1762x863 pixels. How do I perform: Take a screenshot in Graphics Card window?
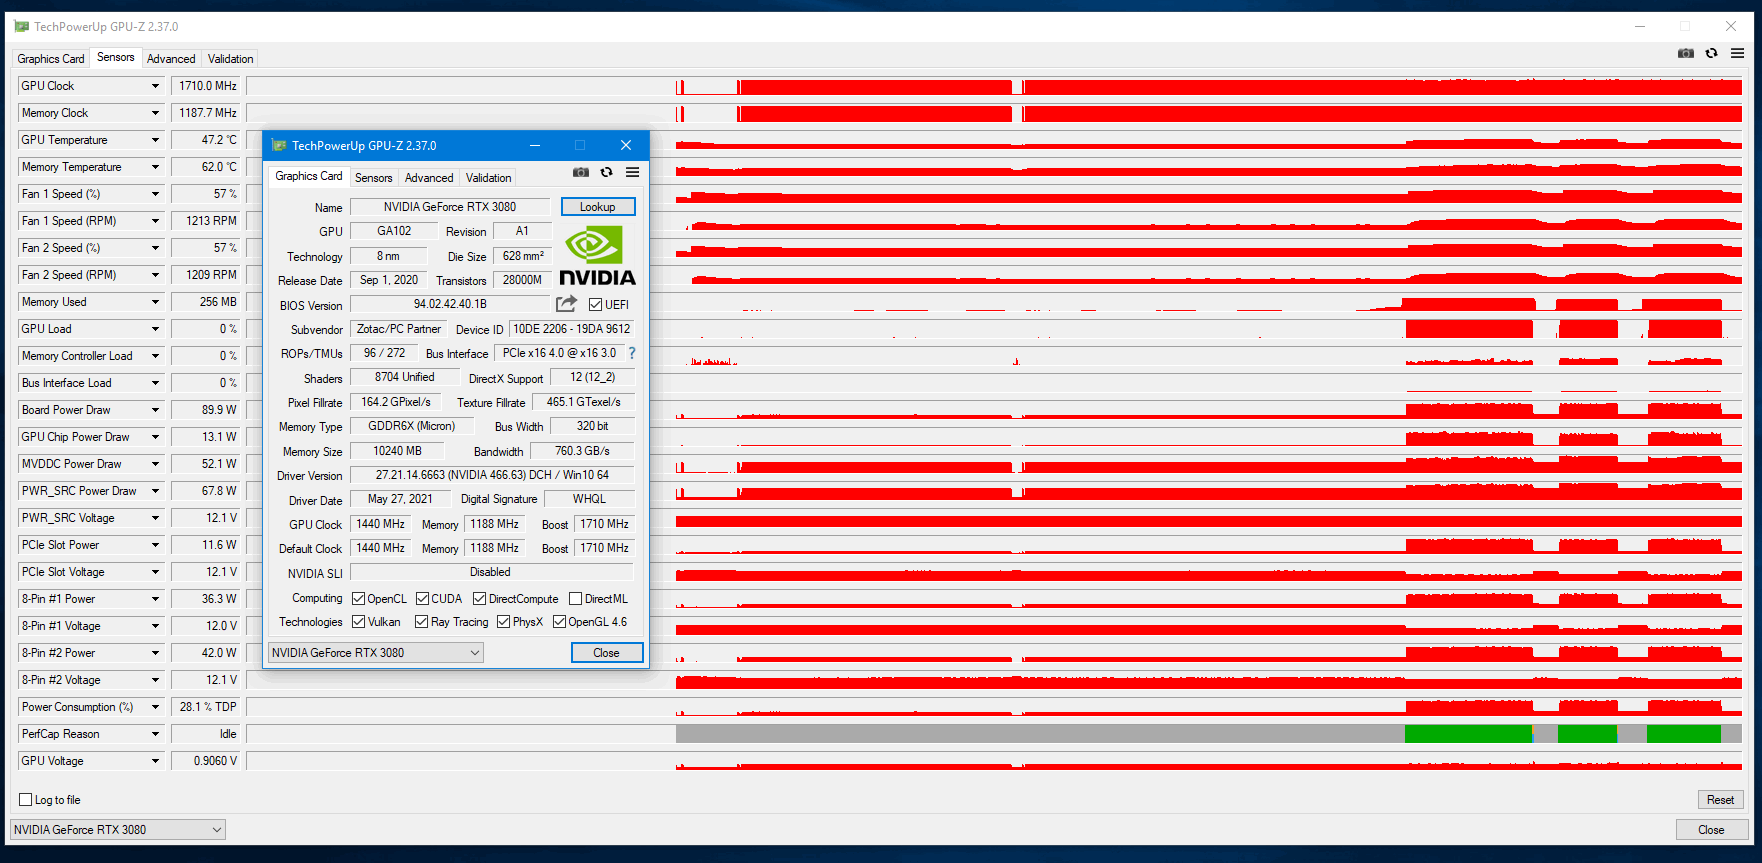[x=580, y=172]
